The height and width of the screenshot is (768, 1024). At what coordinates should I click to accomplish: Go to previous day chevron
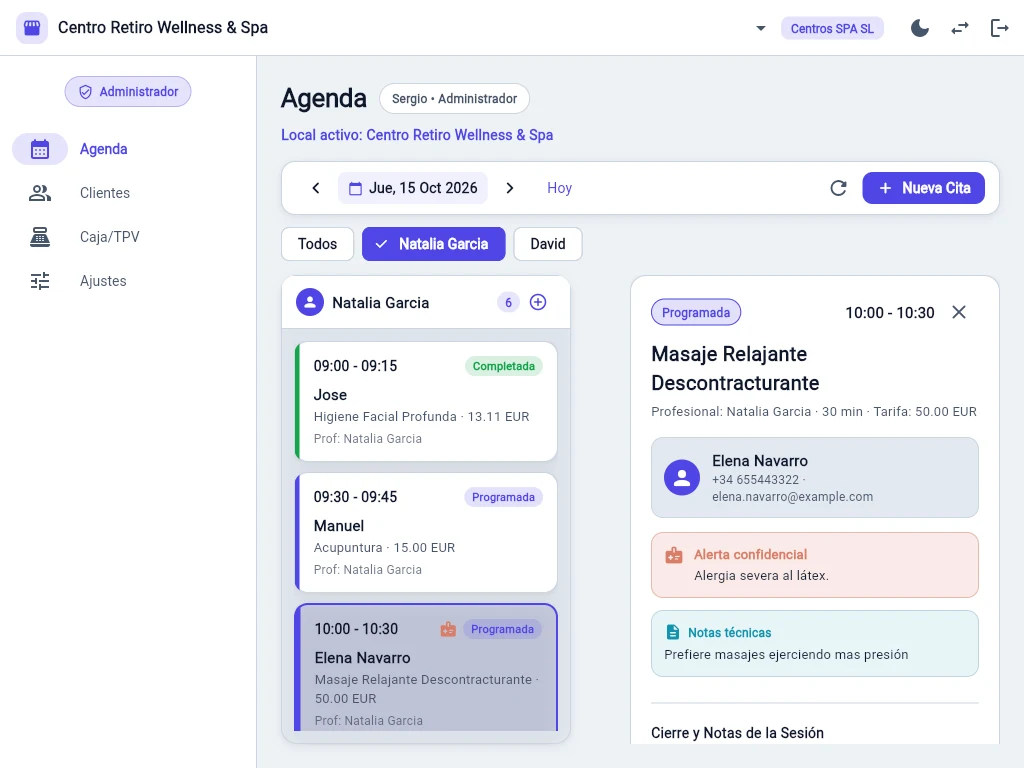[316, 188]
